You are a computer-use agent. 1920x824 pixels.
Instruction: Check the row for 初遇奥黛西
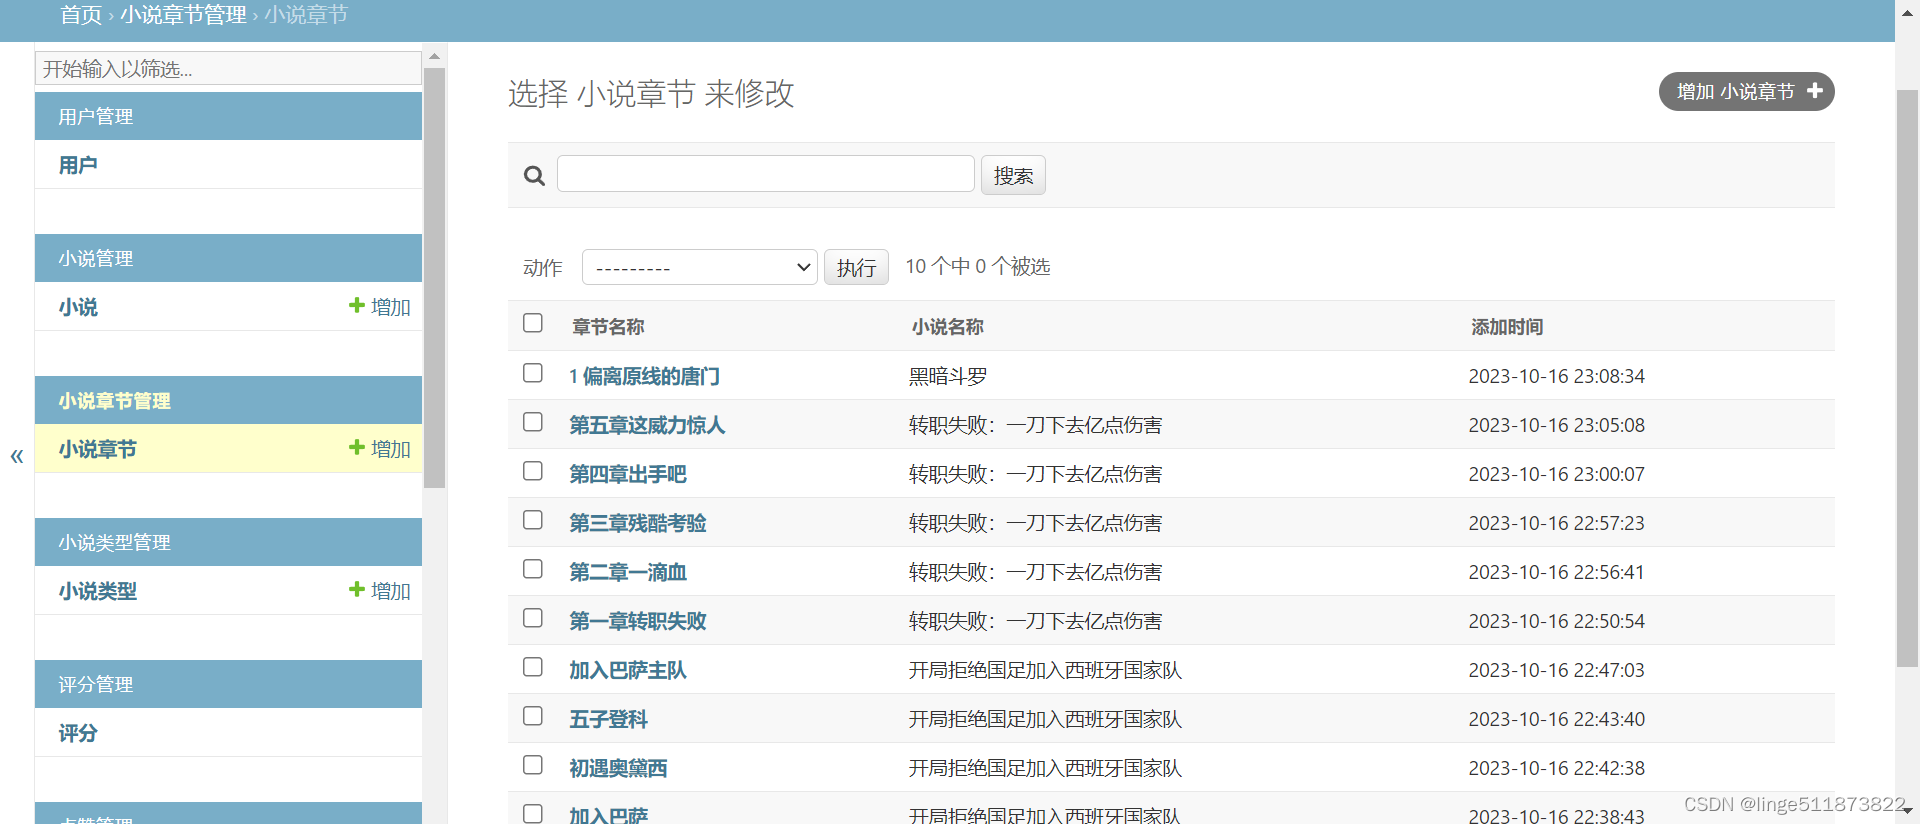point(533,765)
